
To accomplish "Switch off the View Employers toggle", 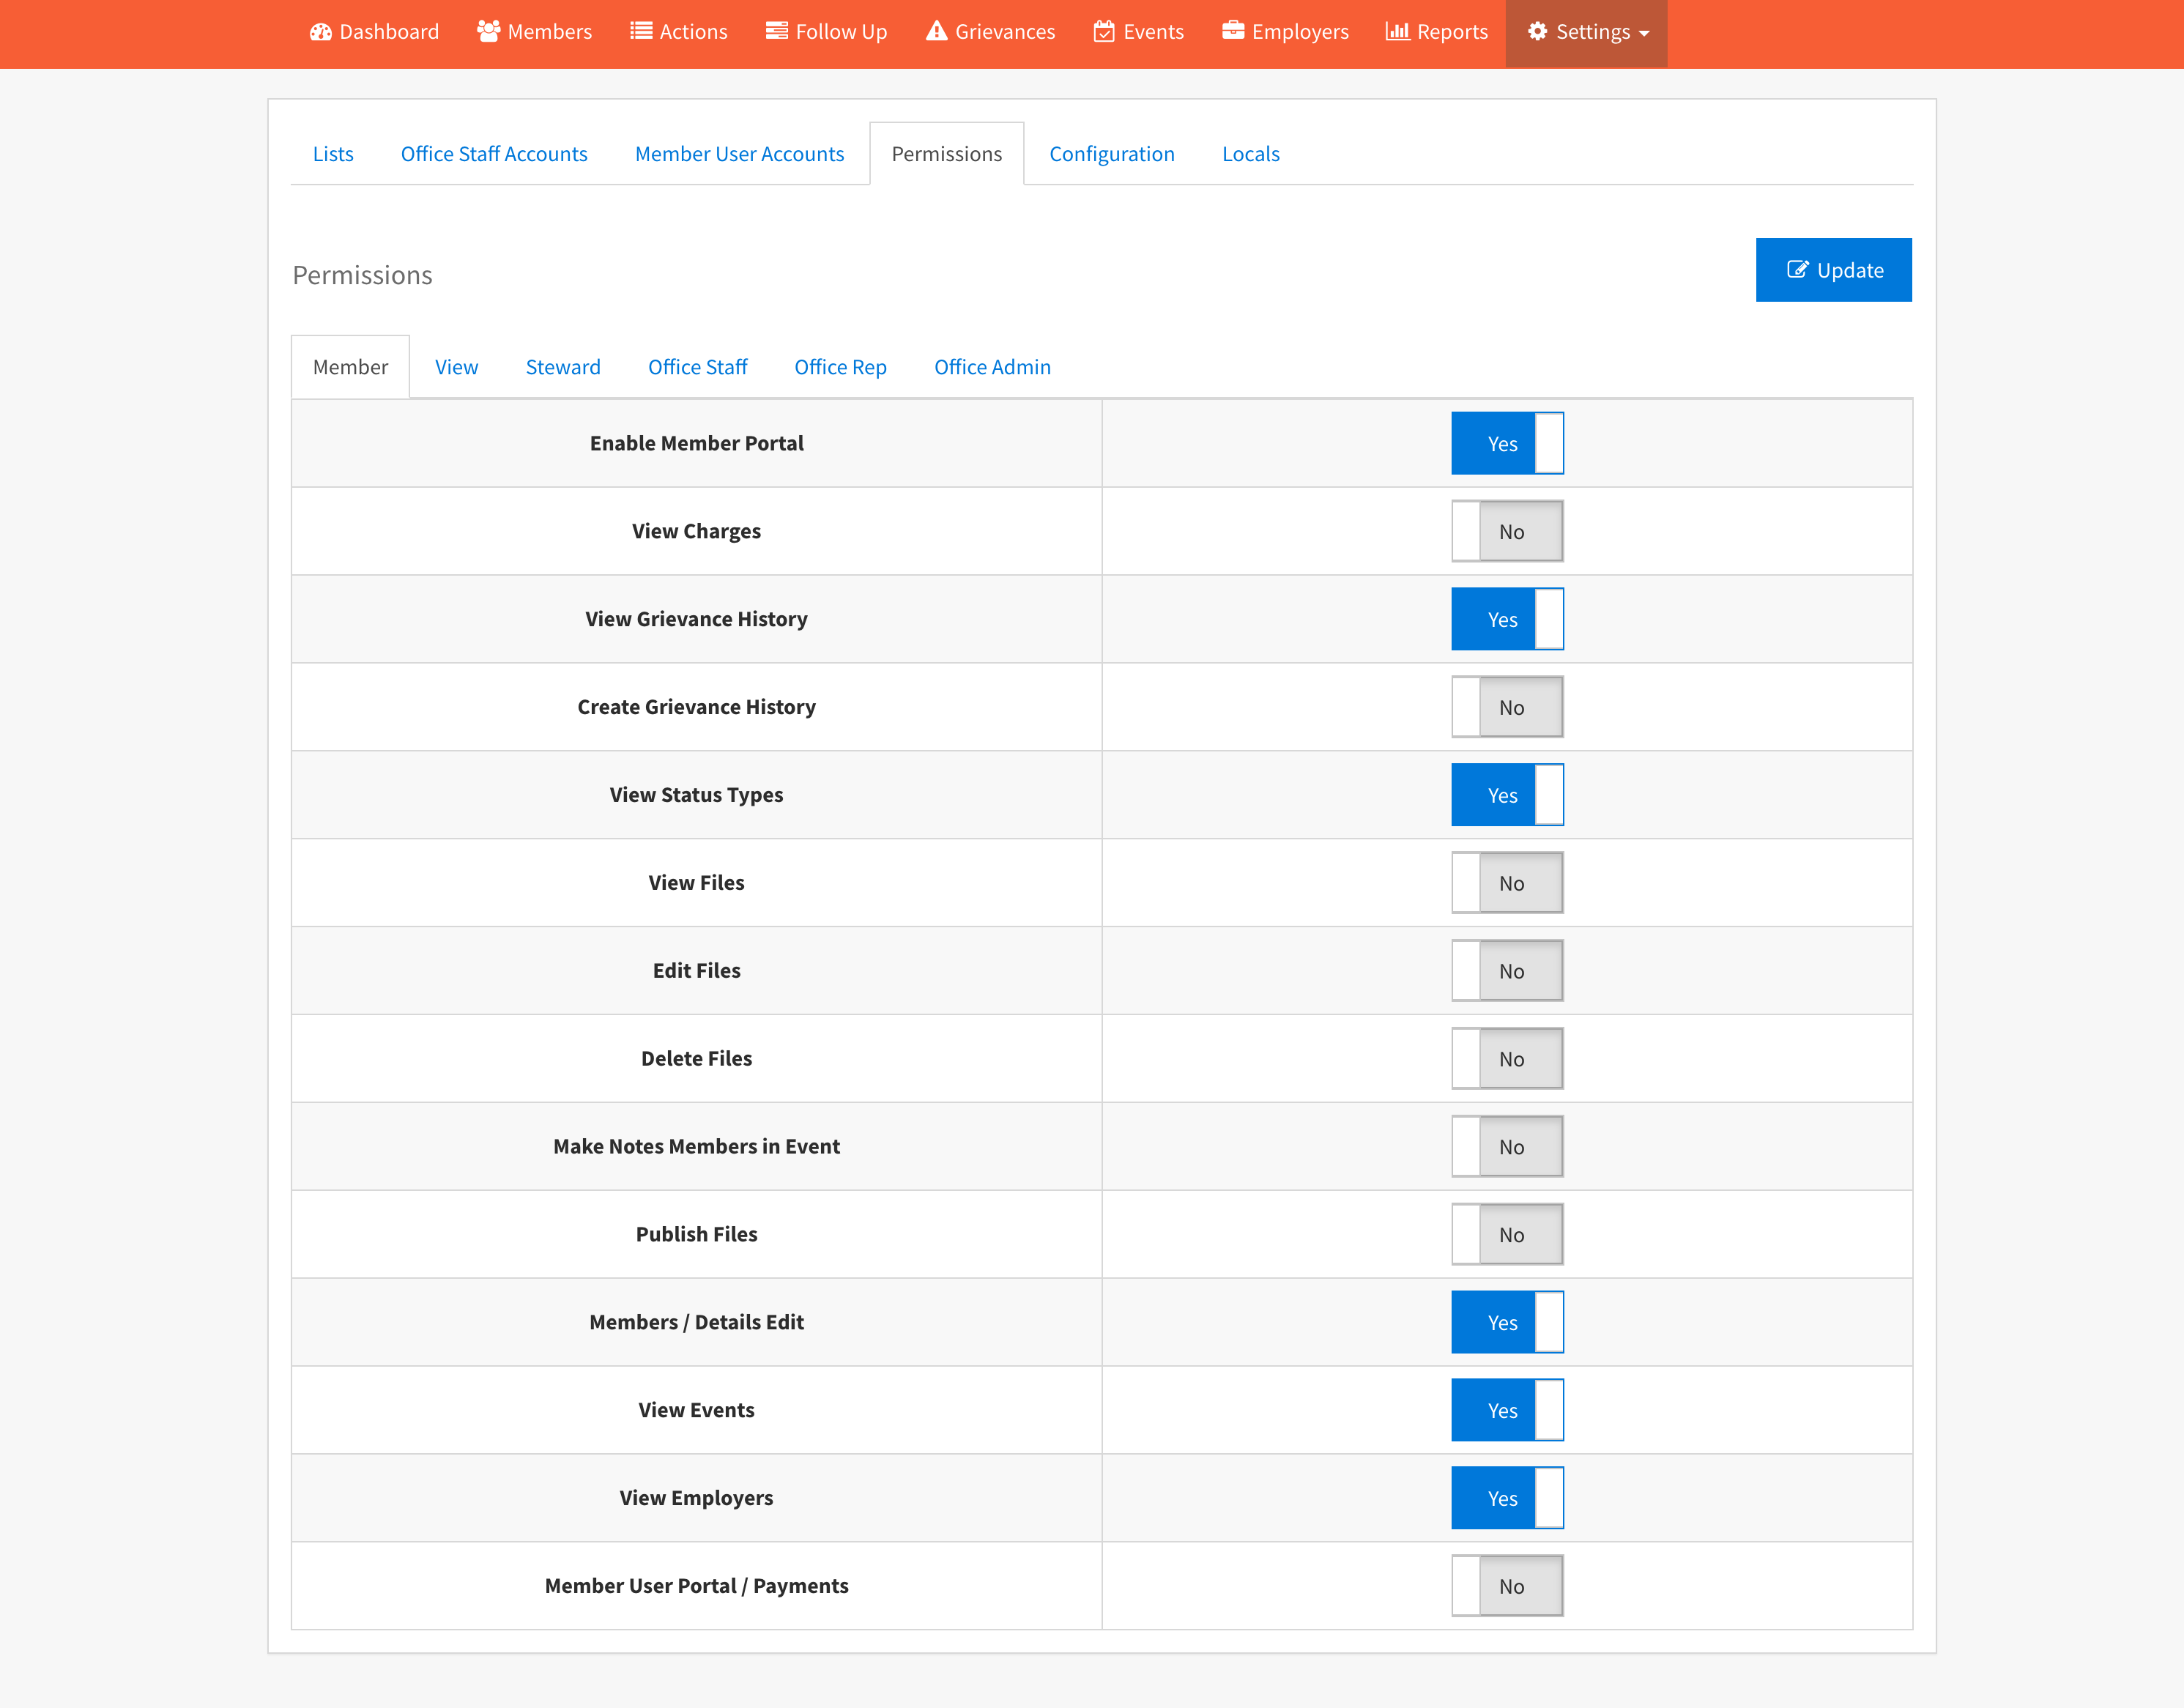I will [x=1507, y=1498].
